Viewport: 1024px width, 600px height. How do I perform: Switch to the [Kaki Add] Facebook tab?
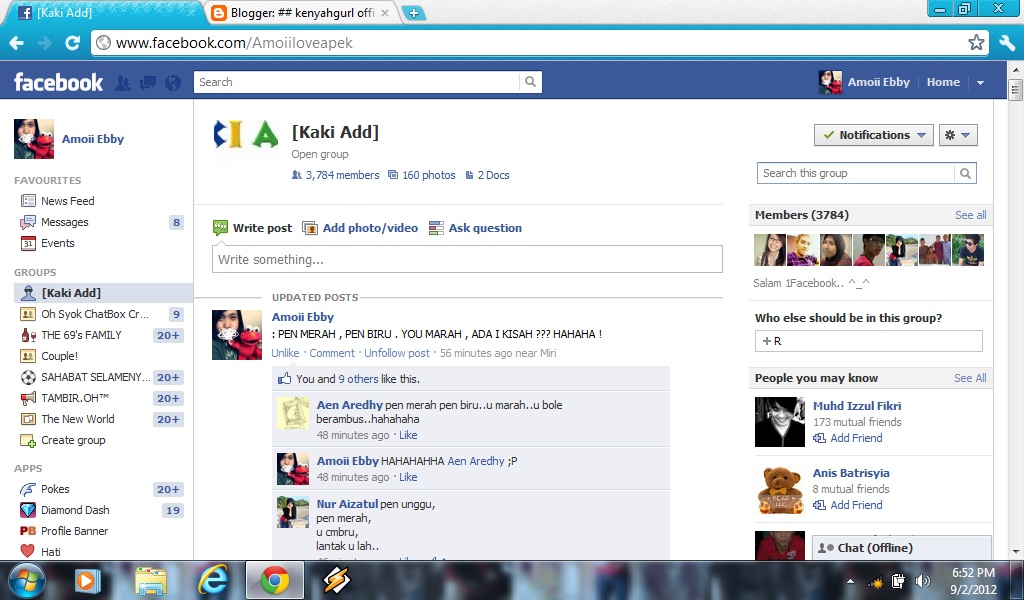point(104,13)
